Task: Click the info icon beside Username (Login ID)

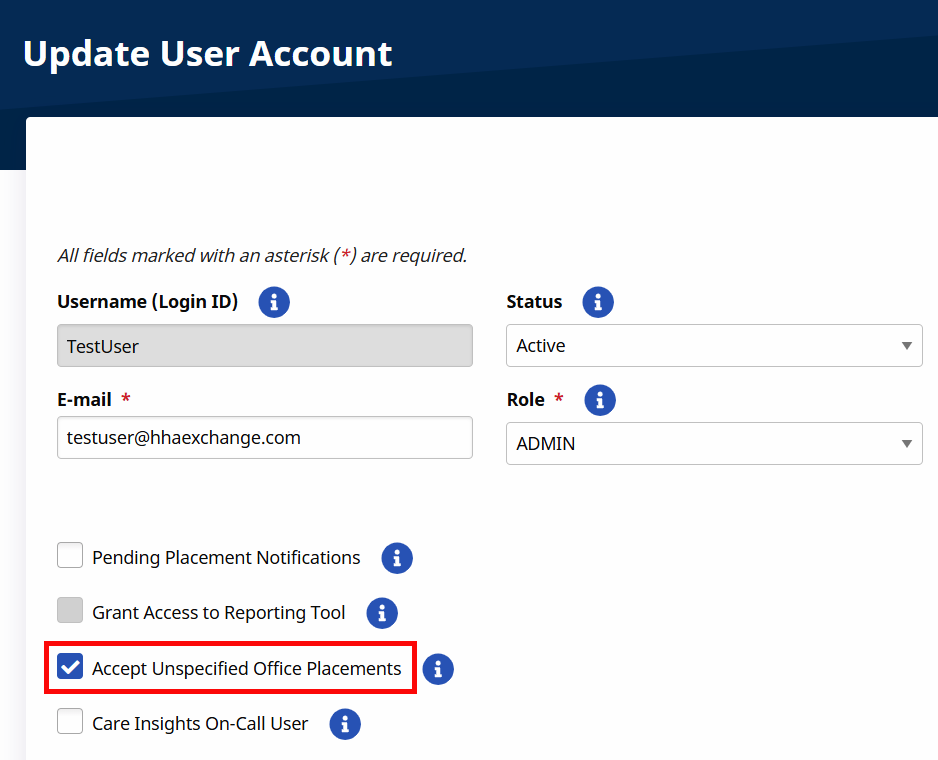Action: pos(274,302)
